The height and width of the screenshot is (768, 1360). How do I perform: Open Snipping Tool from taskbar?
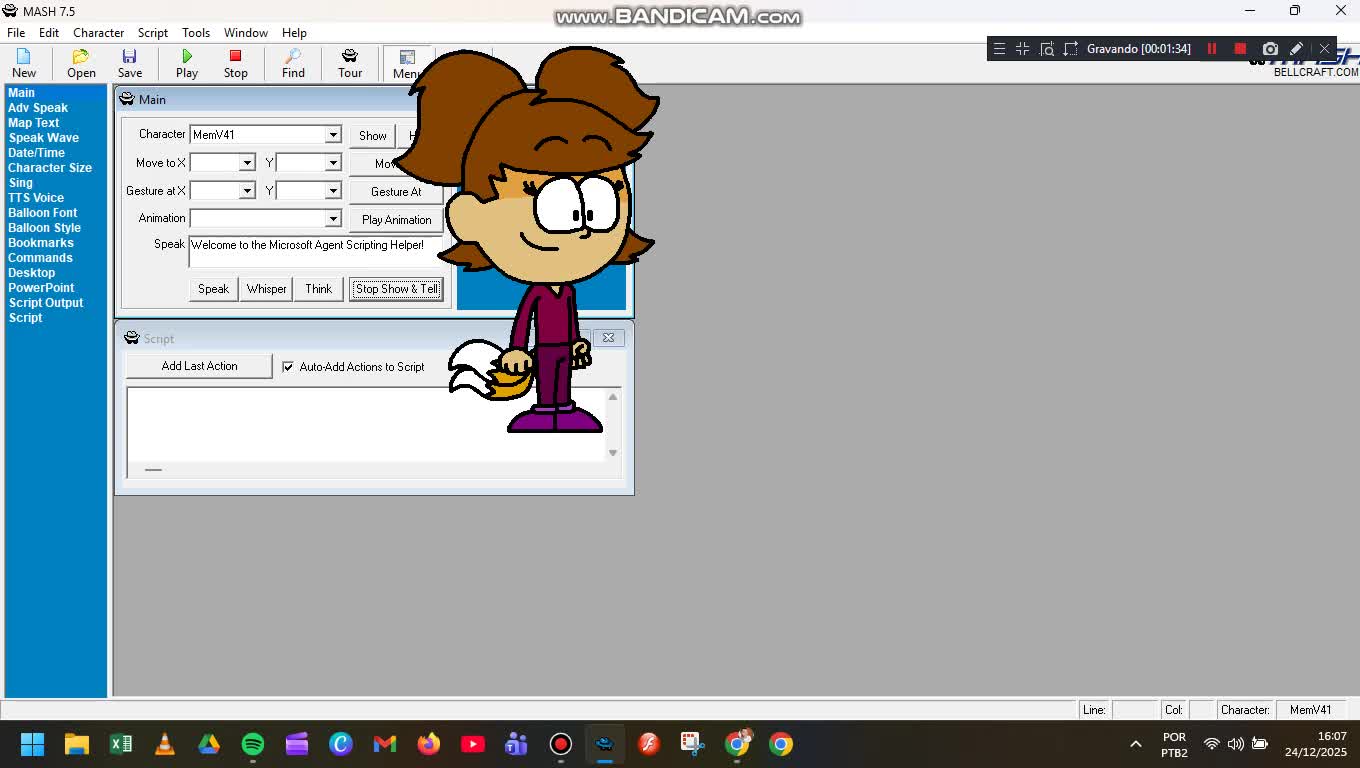tap(693, 744)
